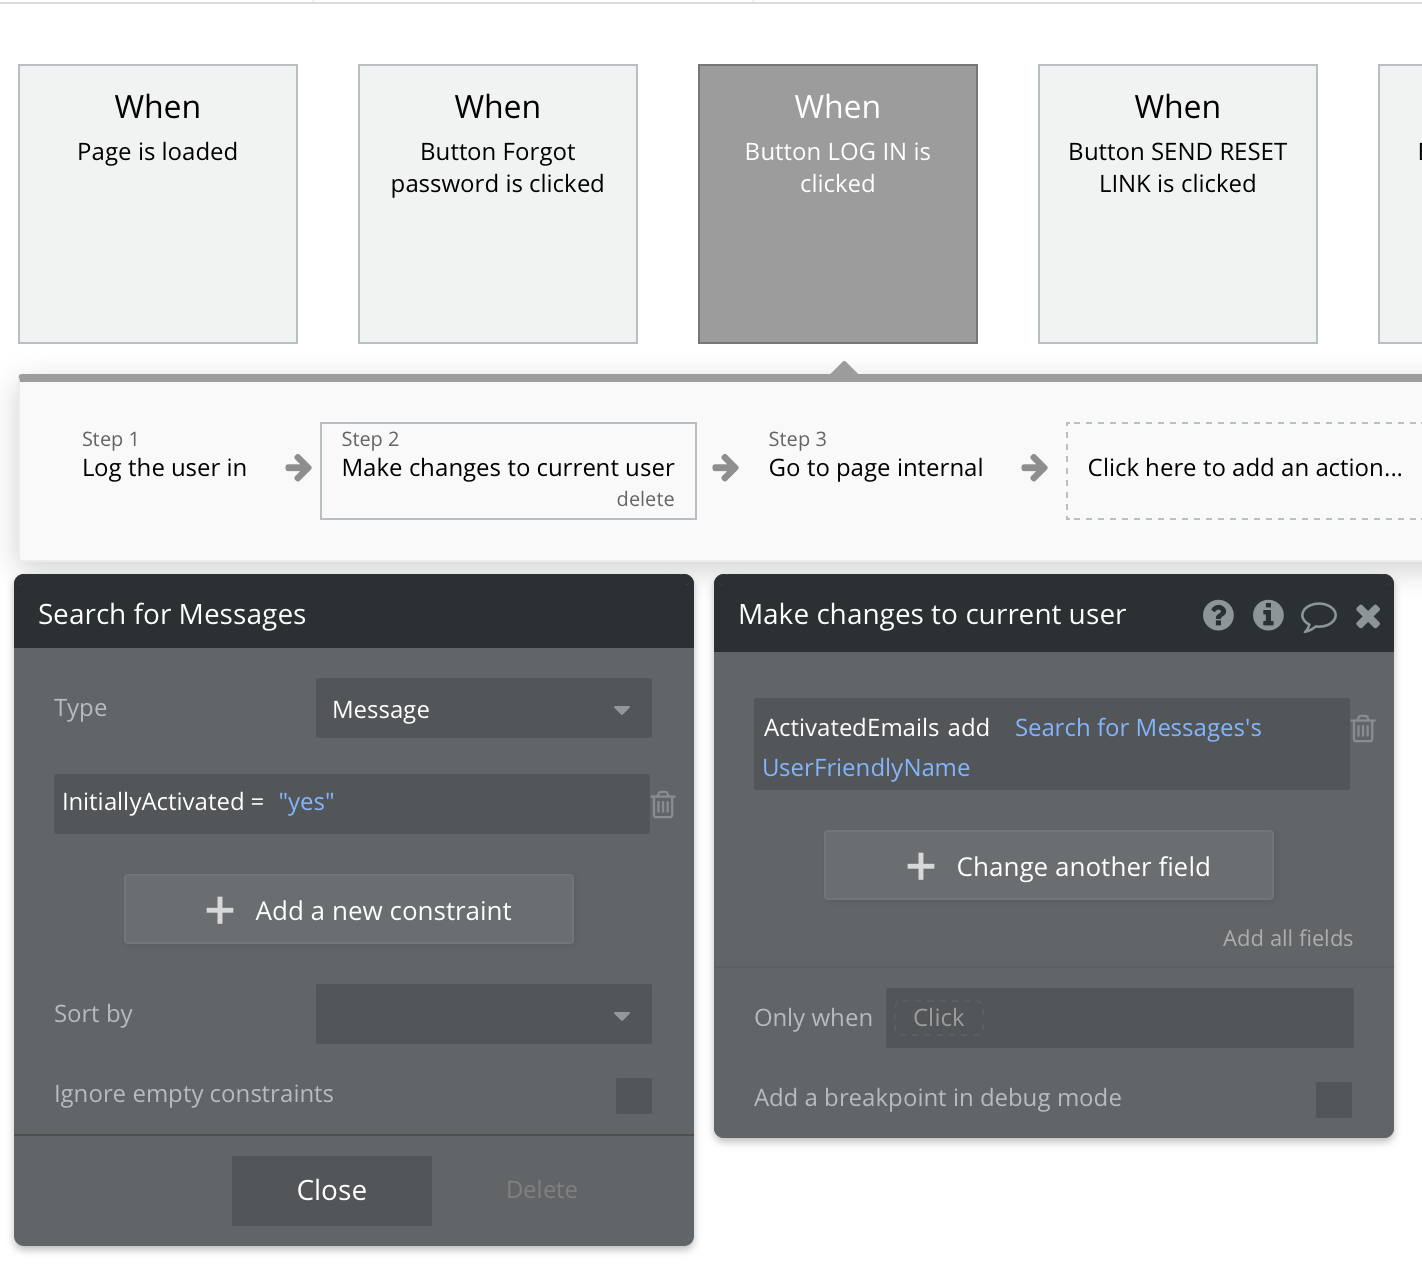1422x1268 pixels.
Task: Toggle Ignore empty constraints checkbox
Action: (x=634, y=1096)
